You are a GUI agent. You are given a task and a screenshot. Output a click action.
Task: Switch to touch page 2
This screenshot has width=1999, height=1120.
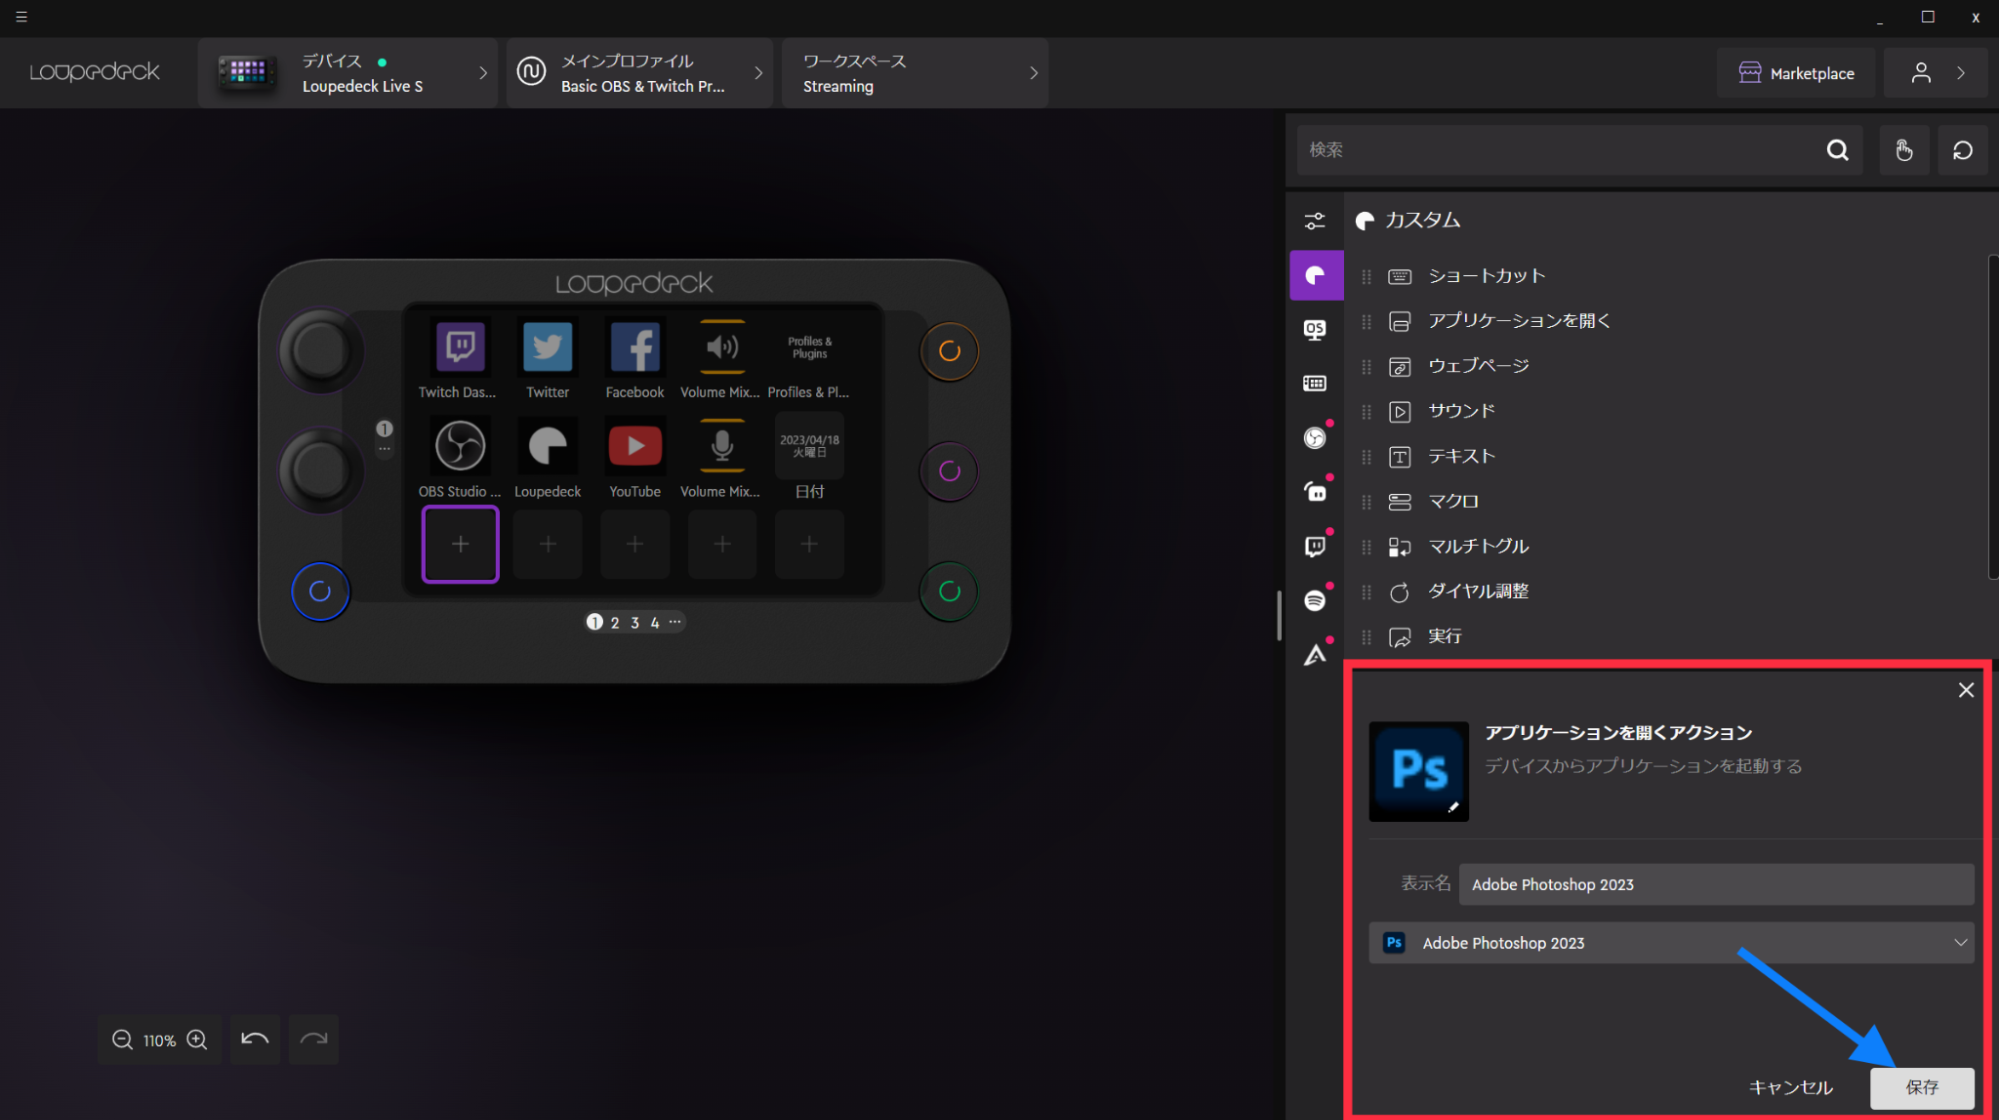[x=615, y=623]
